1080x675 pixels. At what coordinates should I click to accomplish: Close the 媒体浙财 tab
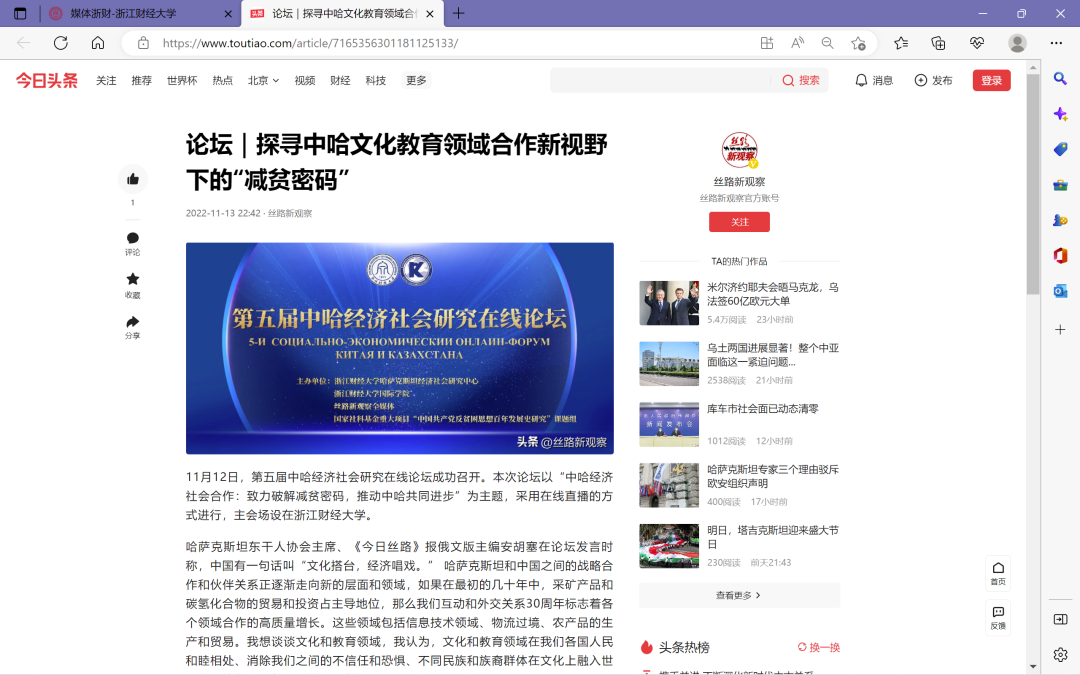pyautogui.click(x=228, y=13)
